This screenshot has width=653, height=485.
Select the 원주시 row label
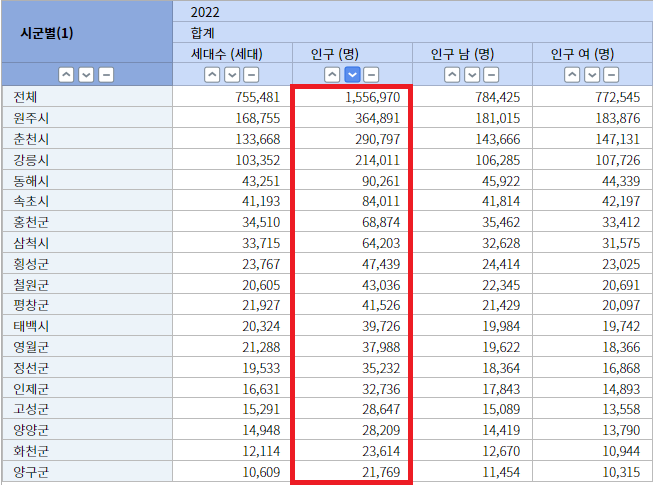pos(87,117)
